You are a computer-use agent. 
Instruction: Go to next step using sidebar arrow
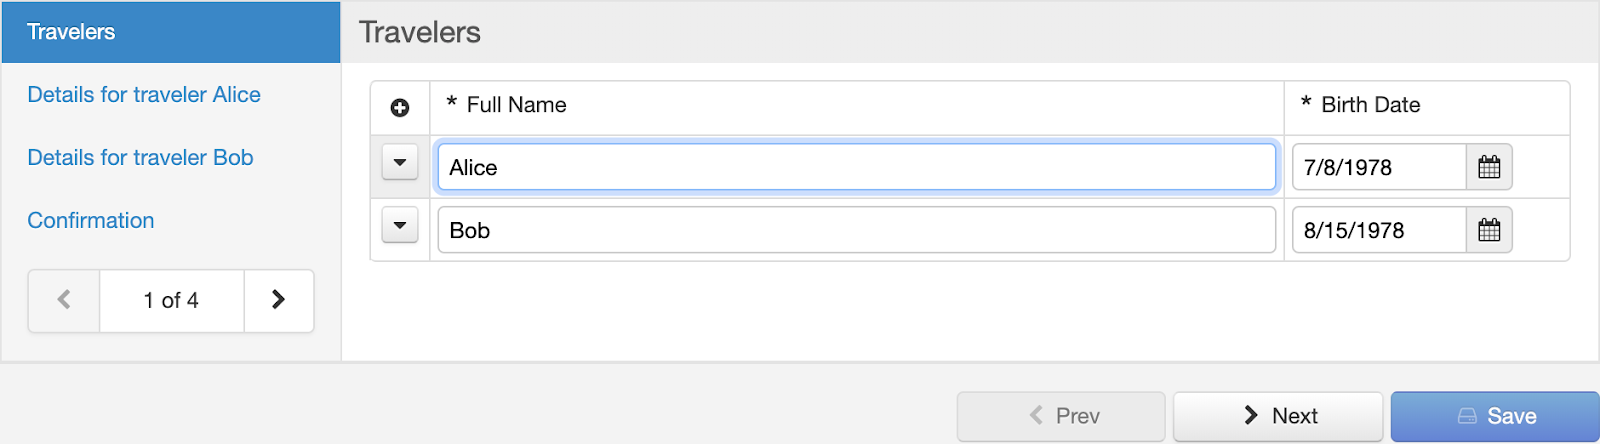[x=278, y=300]
